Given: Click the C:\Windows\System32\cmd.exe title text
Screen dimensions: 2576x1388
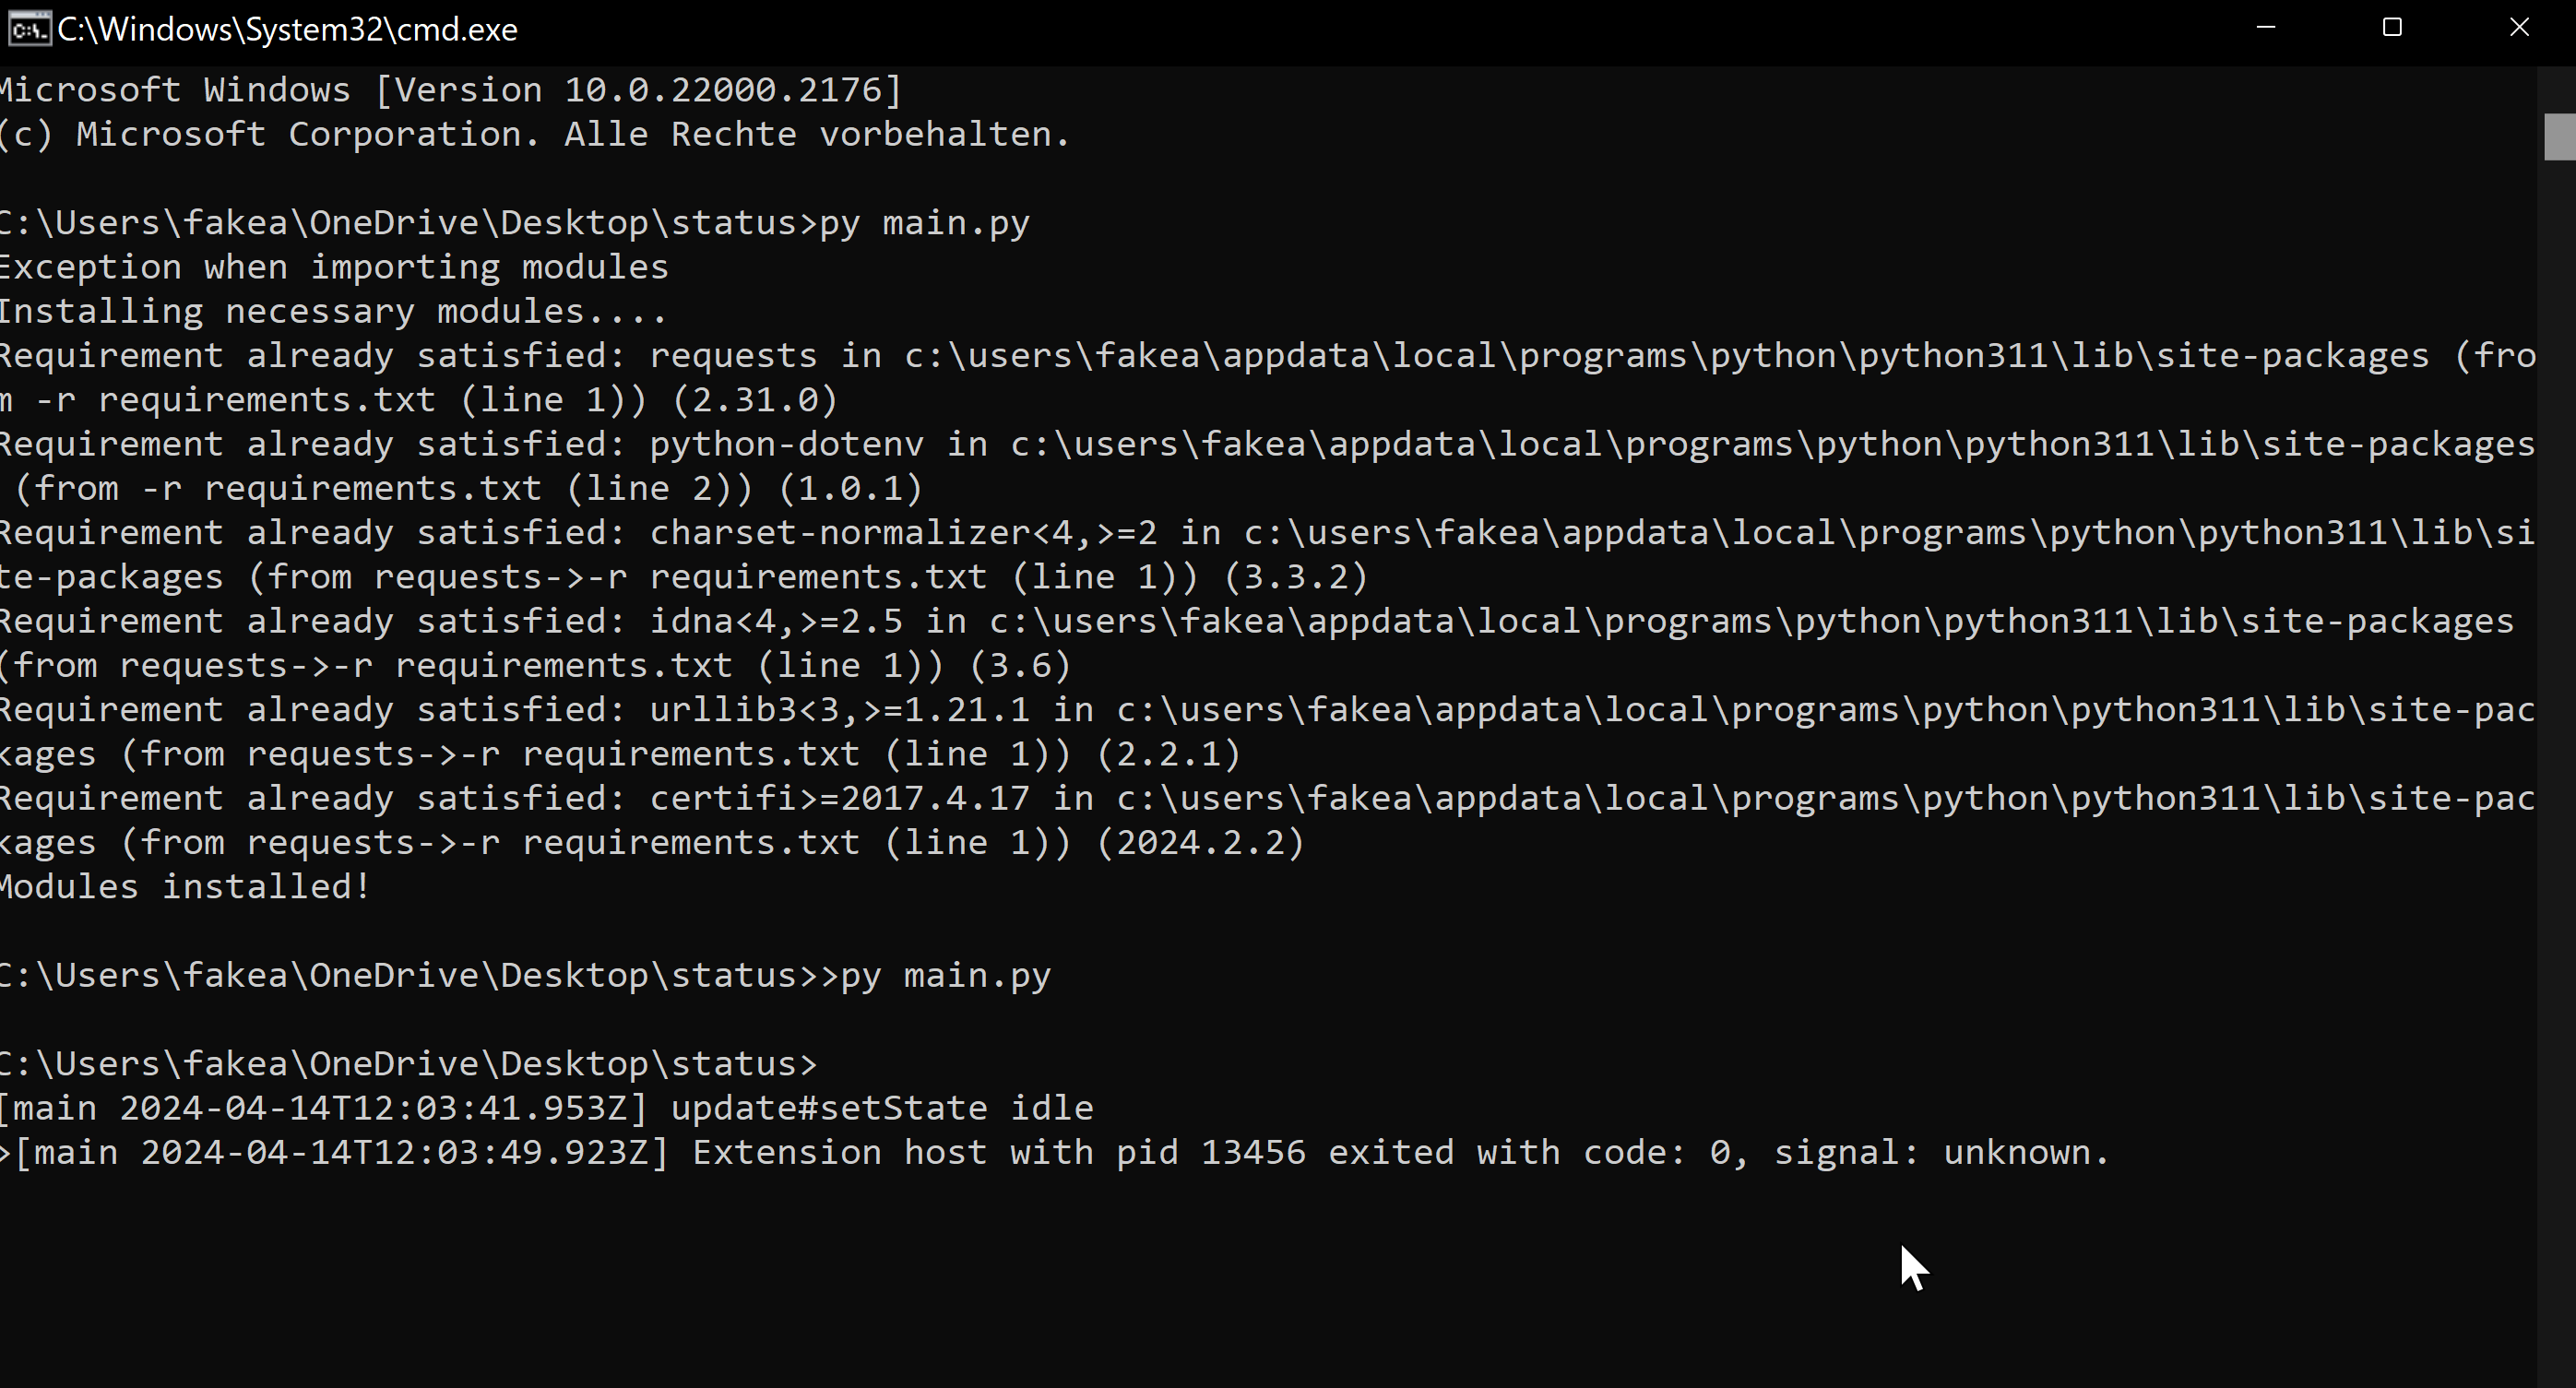Looking at the screenshot, I should pyautogui.click(x=287, y=30).
